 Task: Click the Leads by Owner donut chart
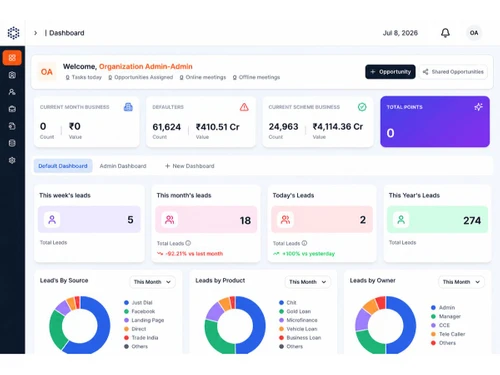click(386, 325)
